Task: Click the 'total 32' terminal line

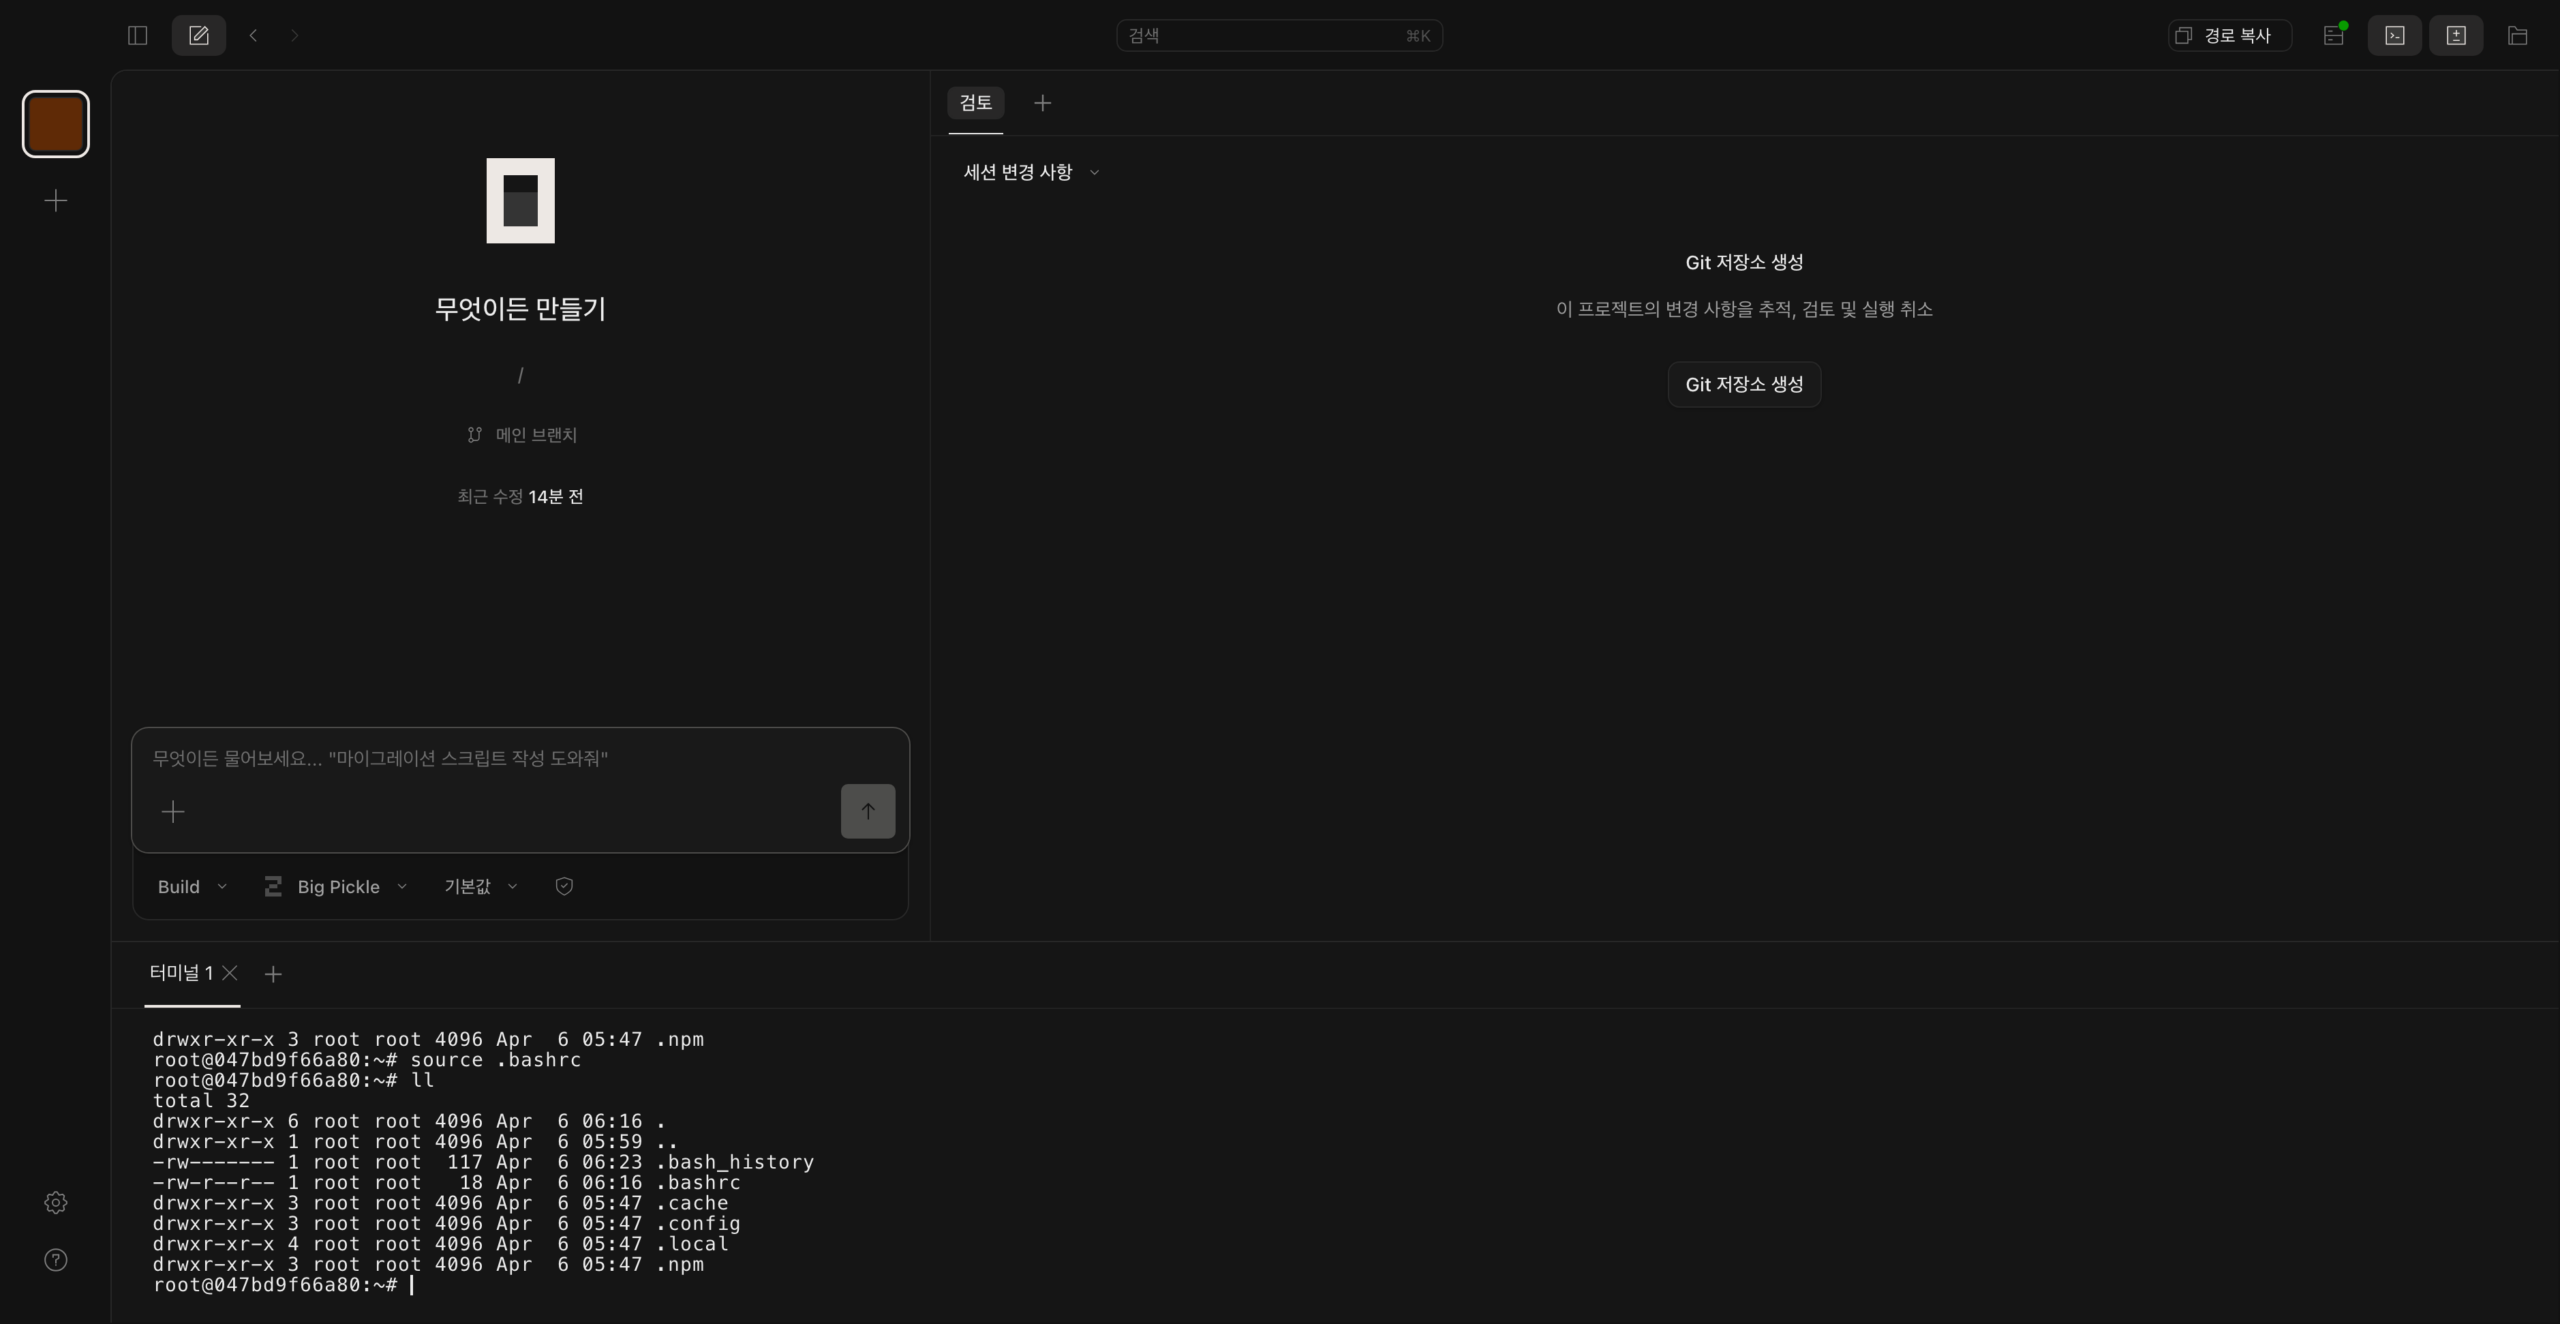Action: point(201,1101)
